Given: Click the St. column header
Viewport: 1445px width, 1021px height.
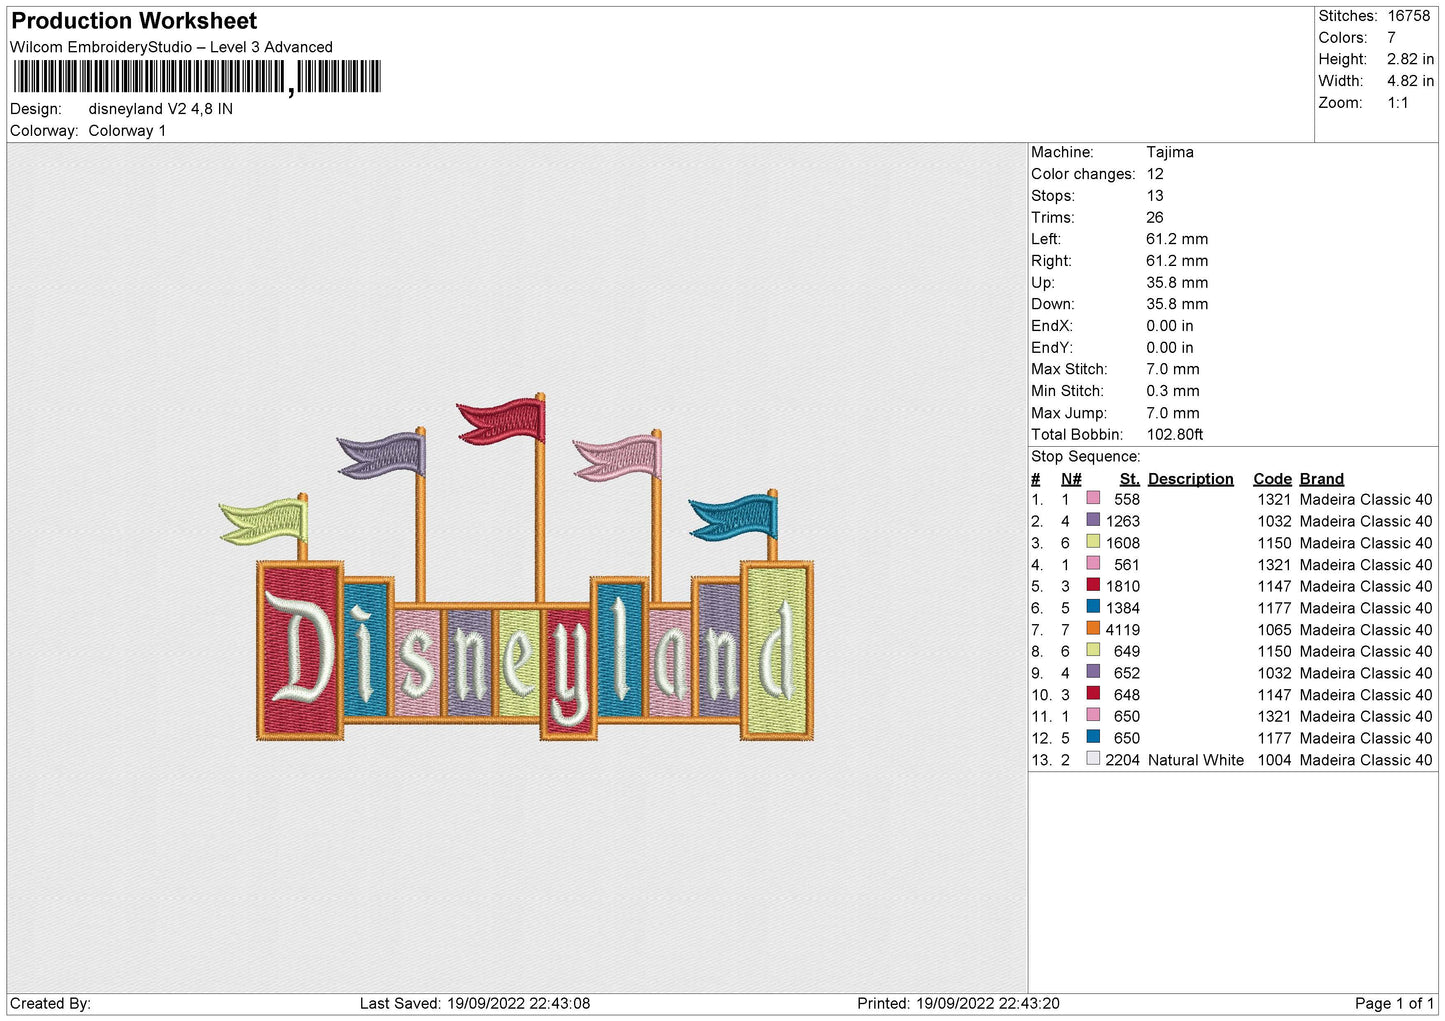Looking at the screenshot, I should pos(1129,479).
